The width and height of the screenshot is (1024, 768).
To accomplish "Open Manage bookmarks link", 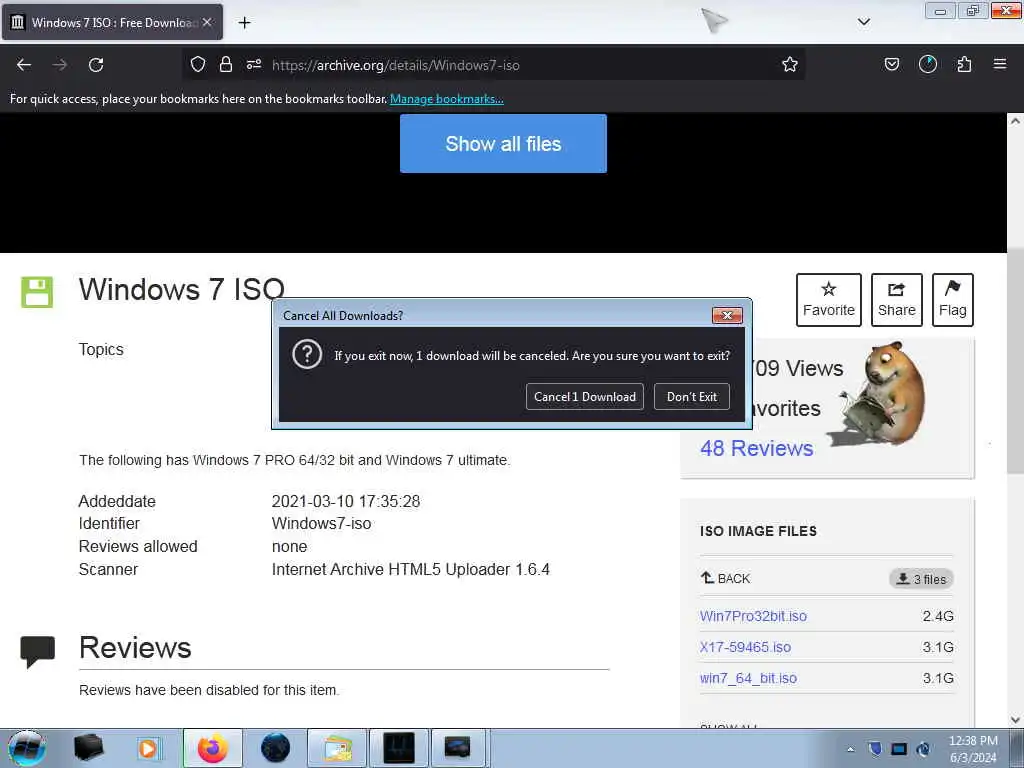I will click(447, 99).
